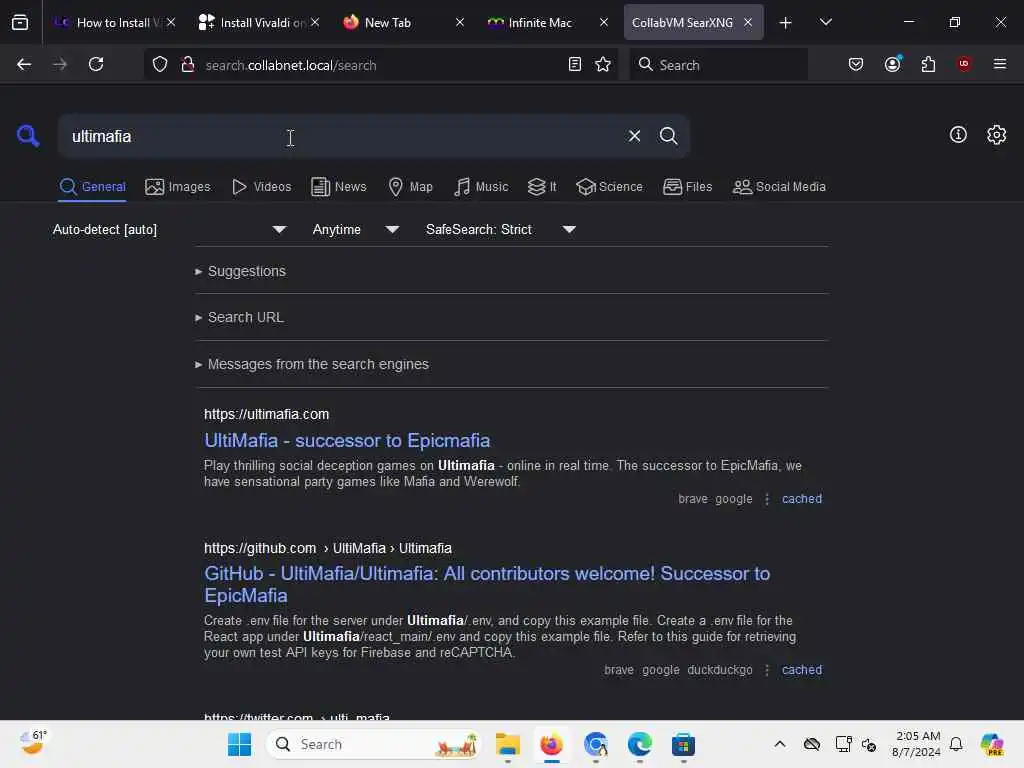1024x768 pixels.
Task: Open the Firefox account menu
Action: coord(892,64)
